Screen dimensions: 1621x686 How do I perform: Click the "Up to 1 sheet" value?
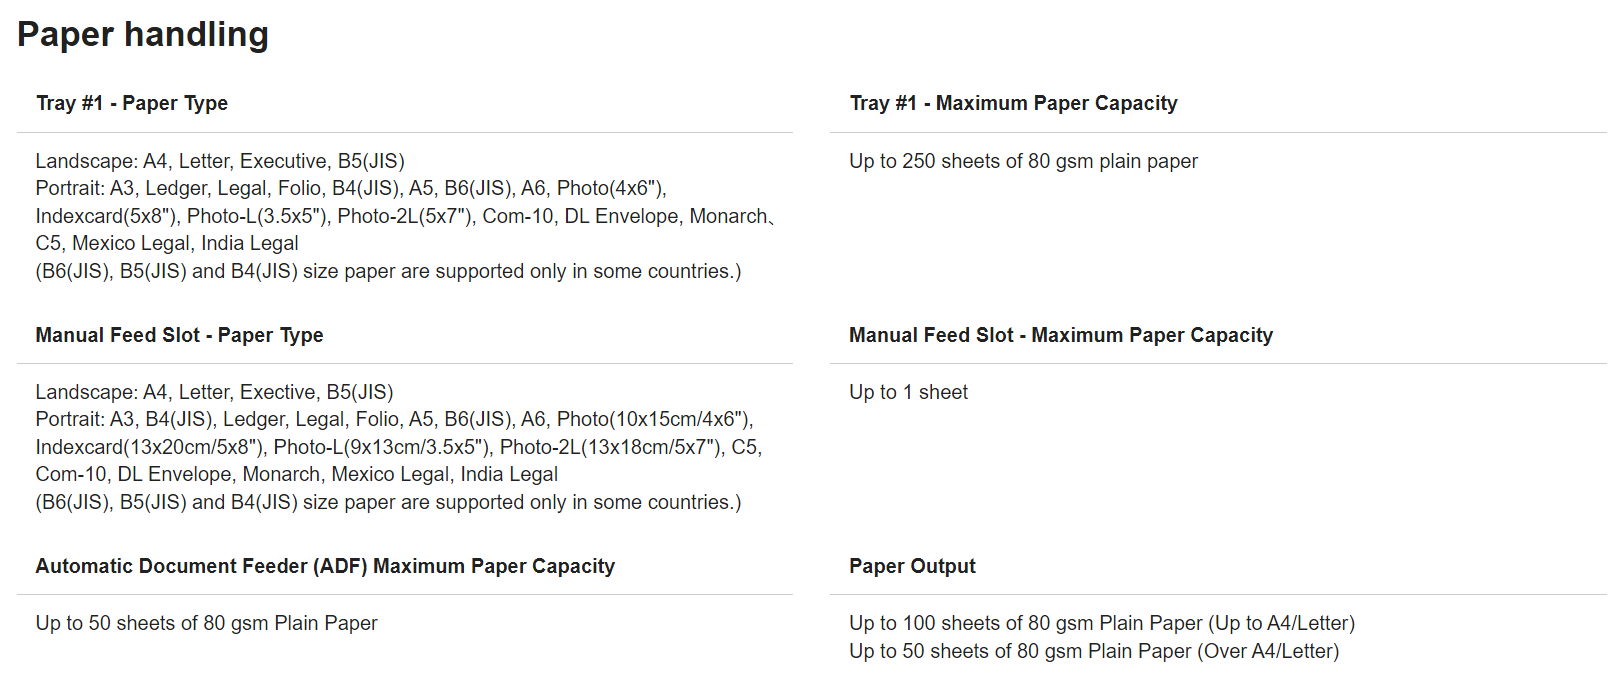click(x=908, y=392)
